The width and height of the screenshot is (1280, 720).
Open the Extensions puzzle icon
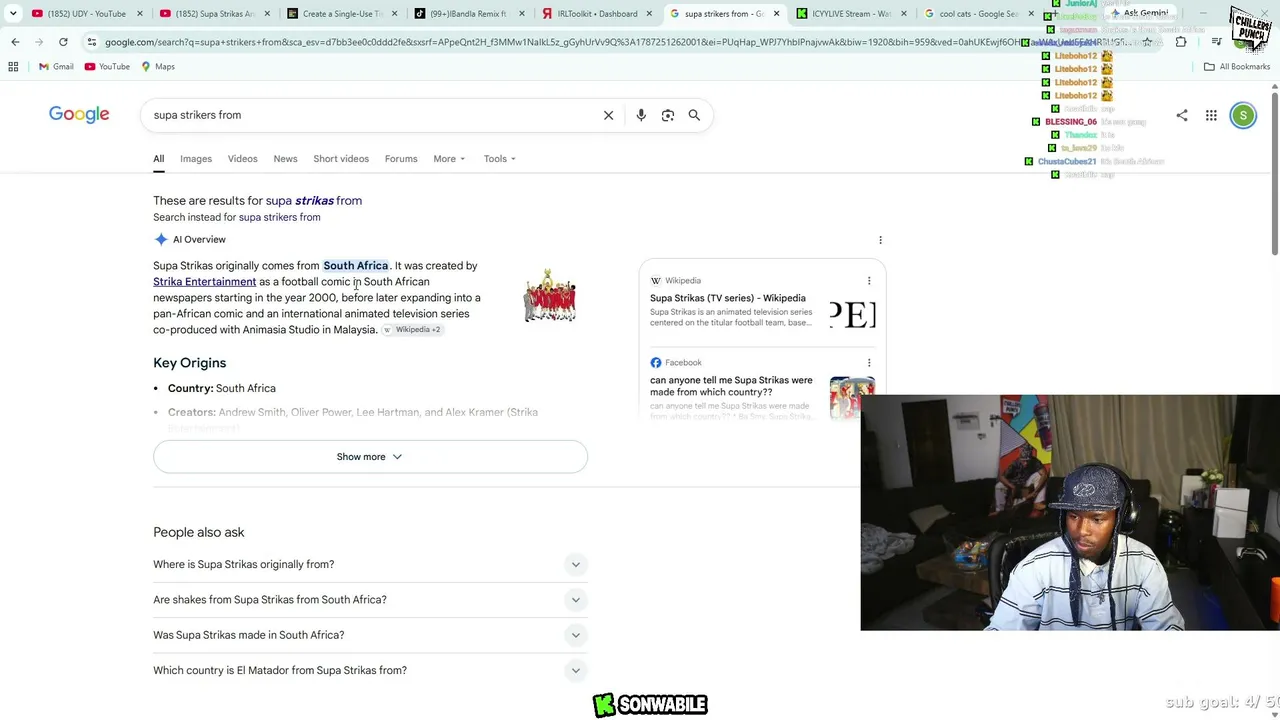[1181, 42]
